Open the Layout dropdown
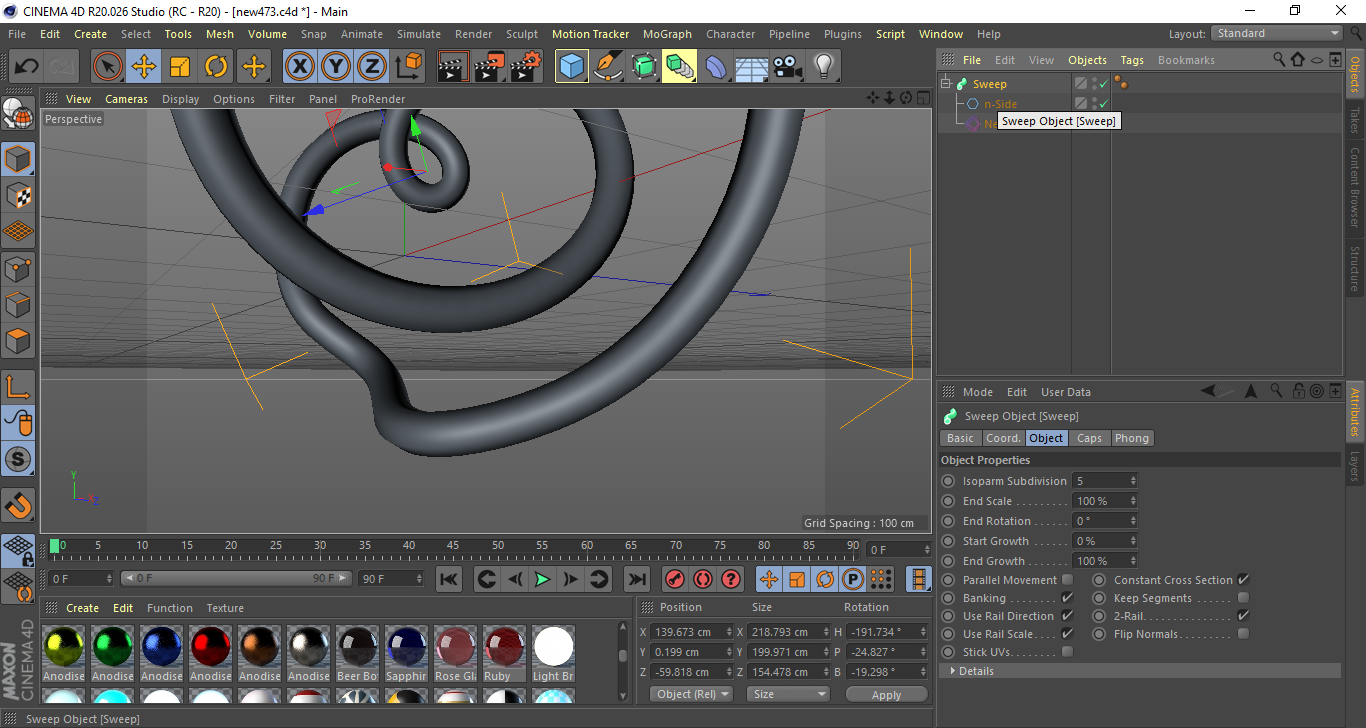Screen dimensions: 1366x728 (x=1277, y=33)
